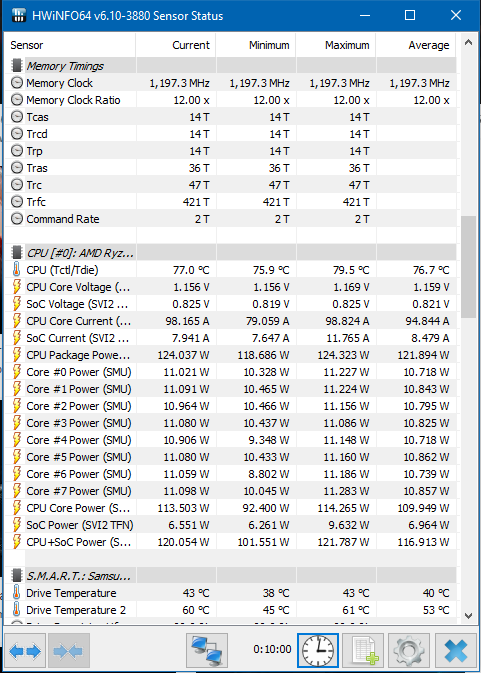Screen dimensions: 481x673
Task: Click the Minimum column header
Action: pyautogui.click(x=256, y=45)
